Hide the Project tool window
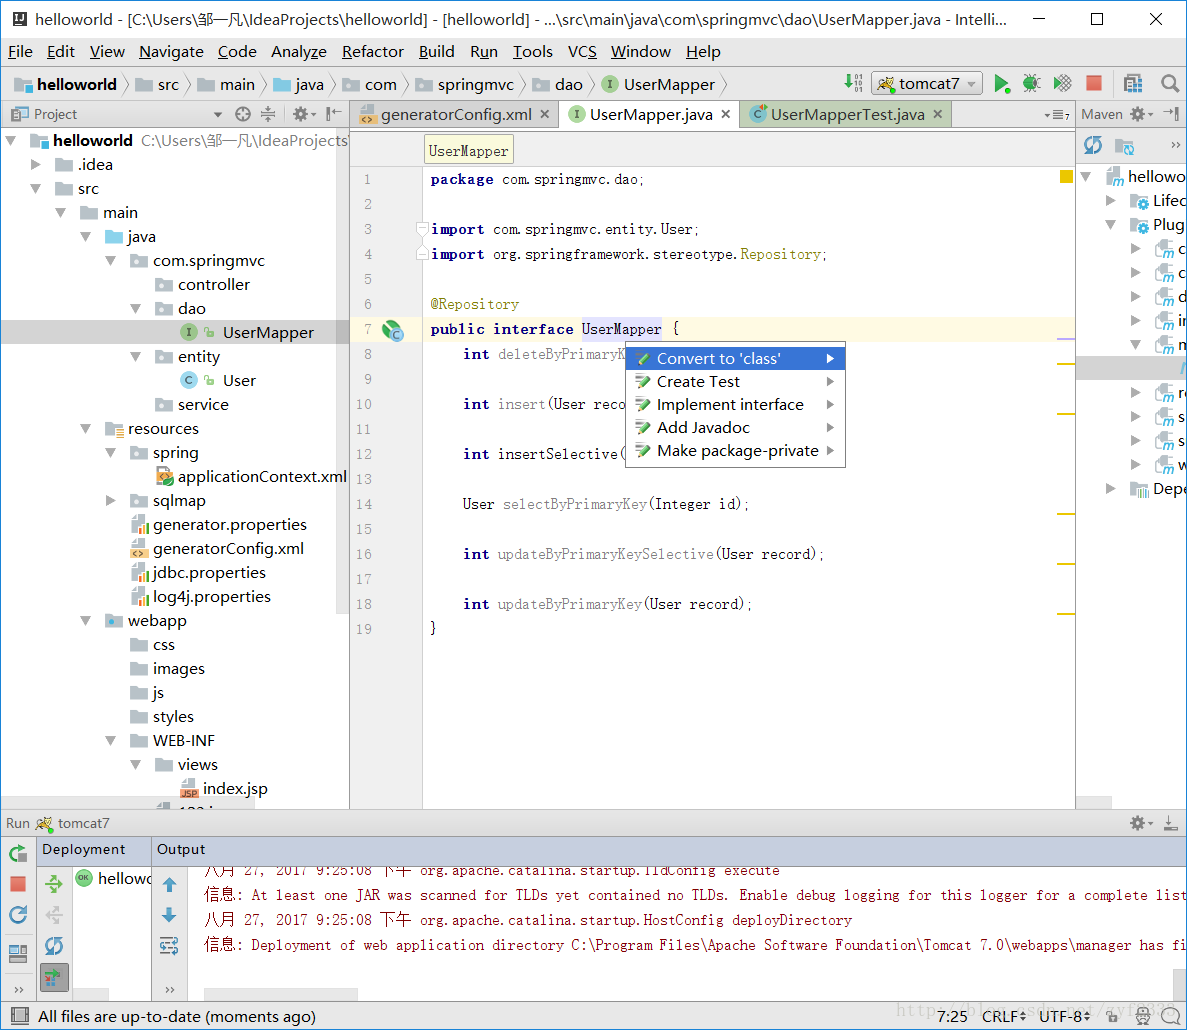The height and width of the screenshot is (1030, 1187). 333,114
